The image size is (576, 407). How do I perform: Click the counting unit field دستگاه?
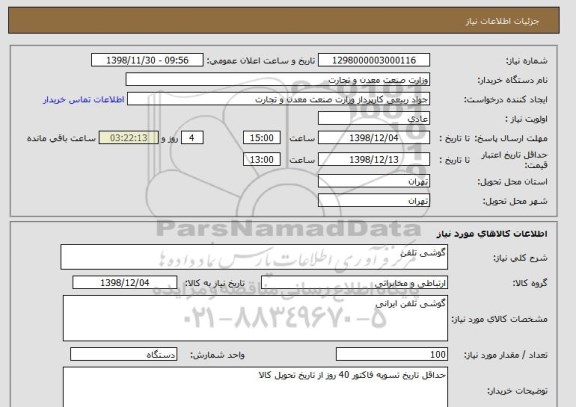[x=123, y=354]
